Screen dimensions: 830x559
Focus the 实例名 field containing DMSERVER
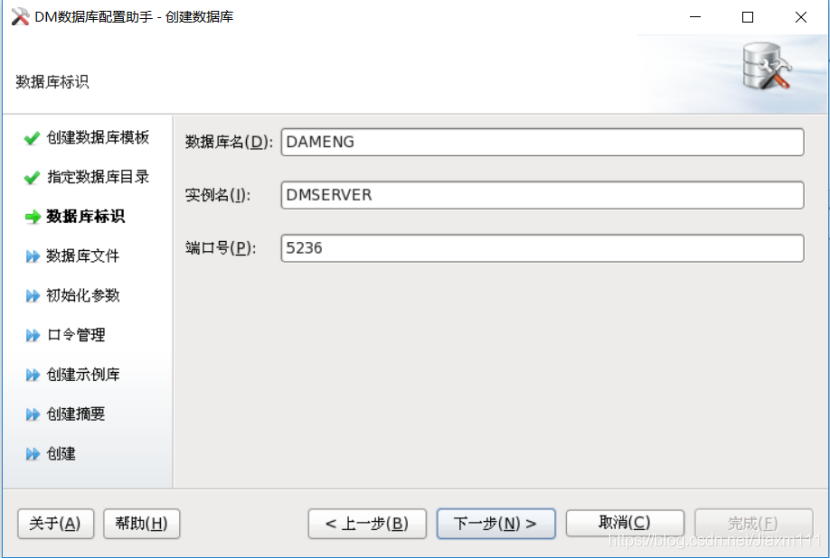click(x=542, y=195)
